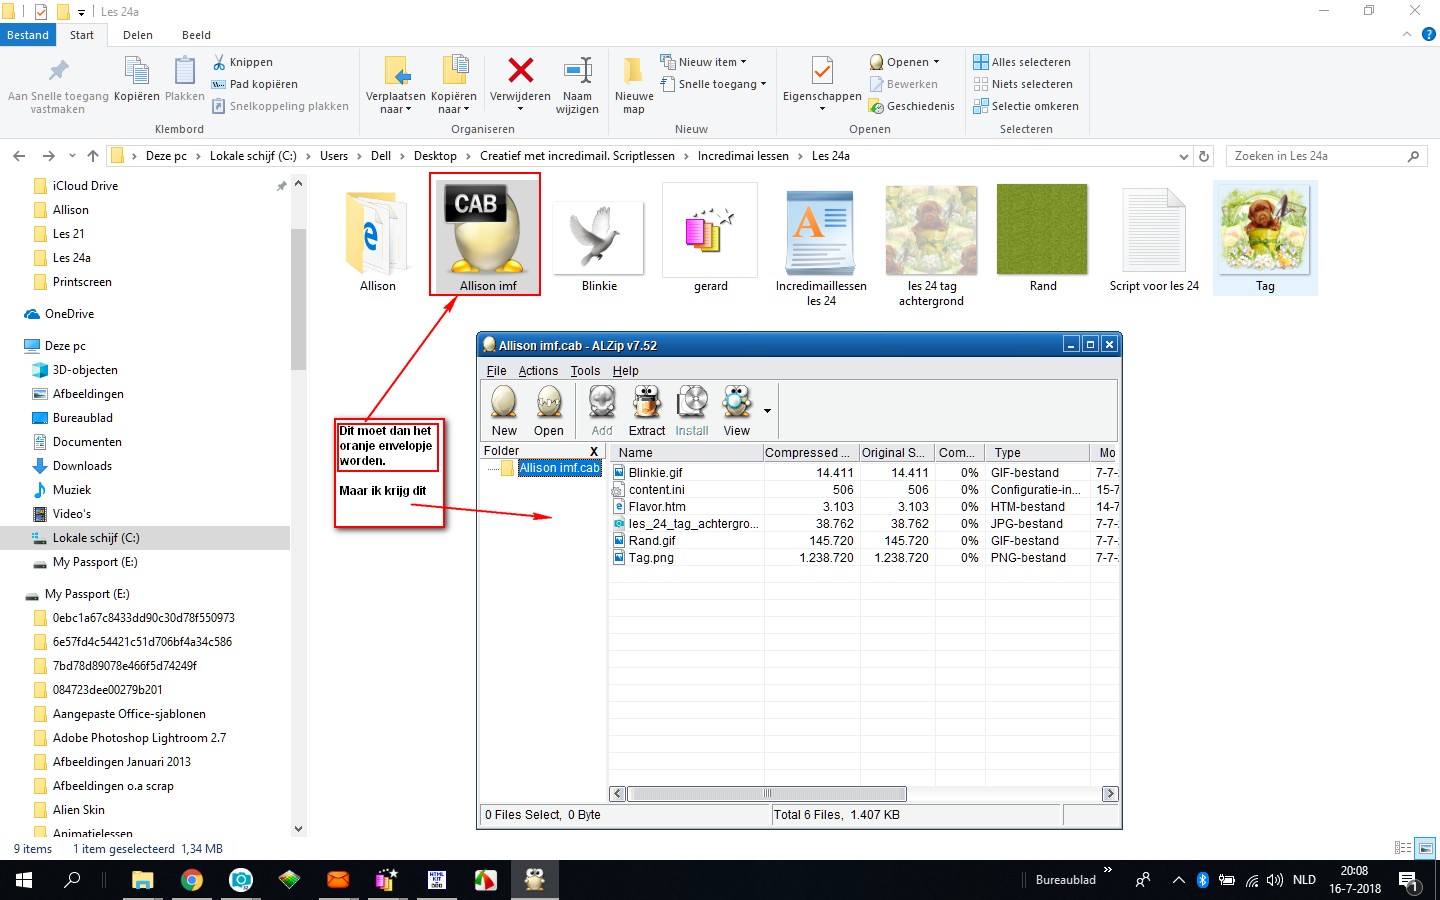Click the back navigation arrow in Explorer
Viewport: 1440px width, 900px height.
[x=19, y=156]
